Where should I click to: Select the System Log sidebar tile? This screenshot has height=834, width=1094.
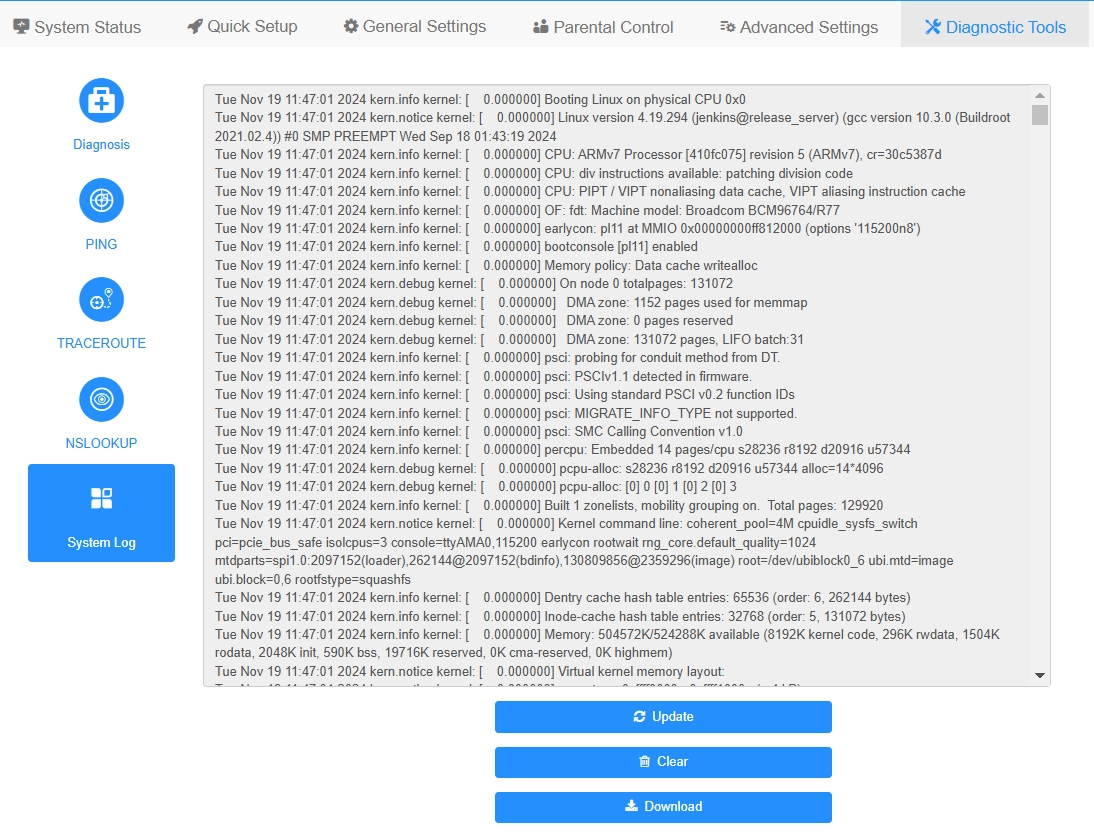101,513
